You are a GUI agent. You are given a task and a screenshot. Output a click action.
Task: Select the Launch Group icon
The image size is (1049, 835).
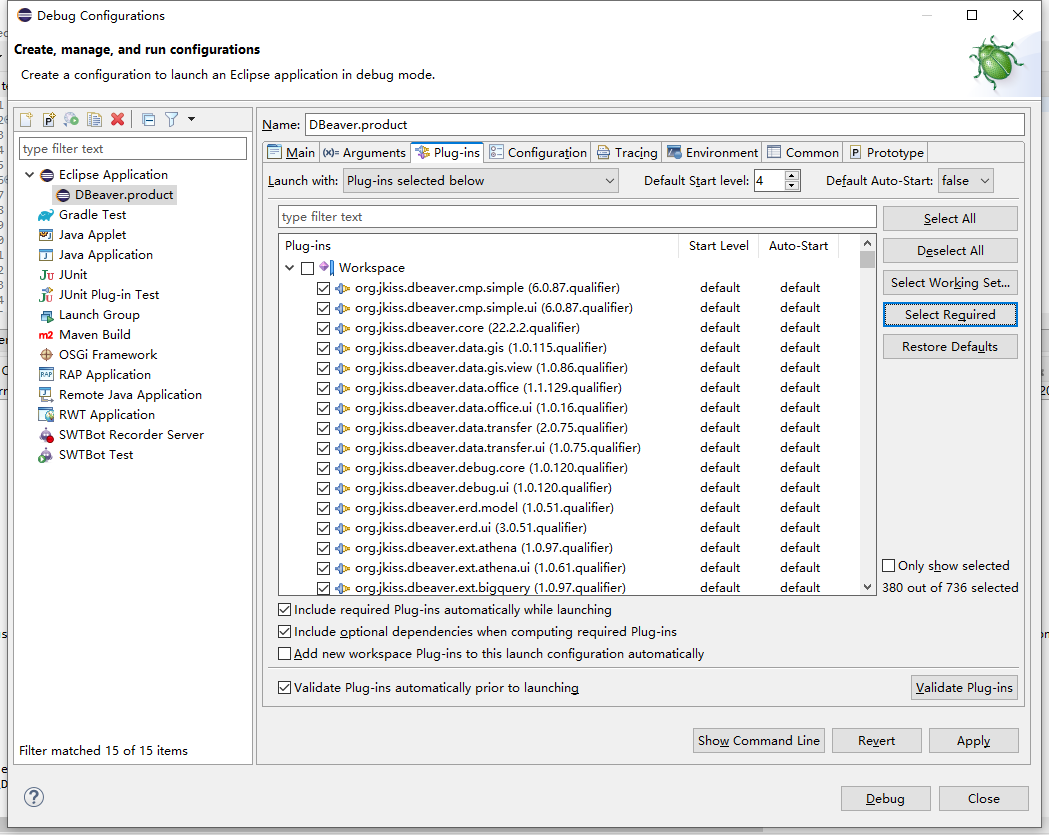click(x=45, y=315)
